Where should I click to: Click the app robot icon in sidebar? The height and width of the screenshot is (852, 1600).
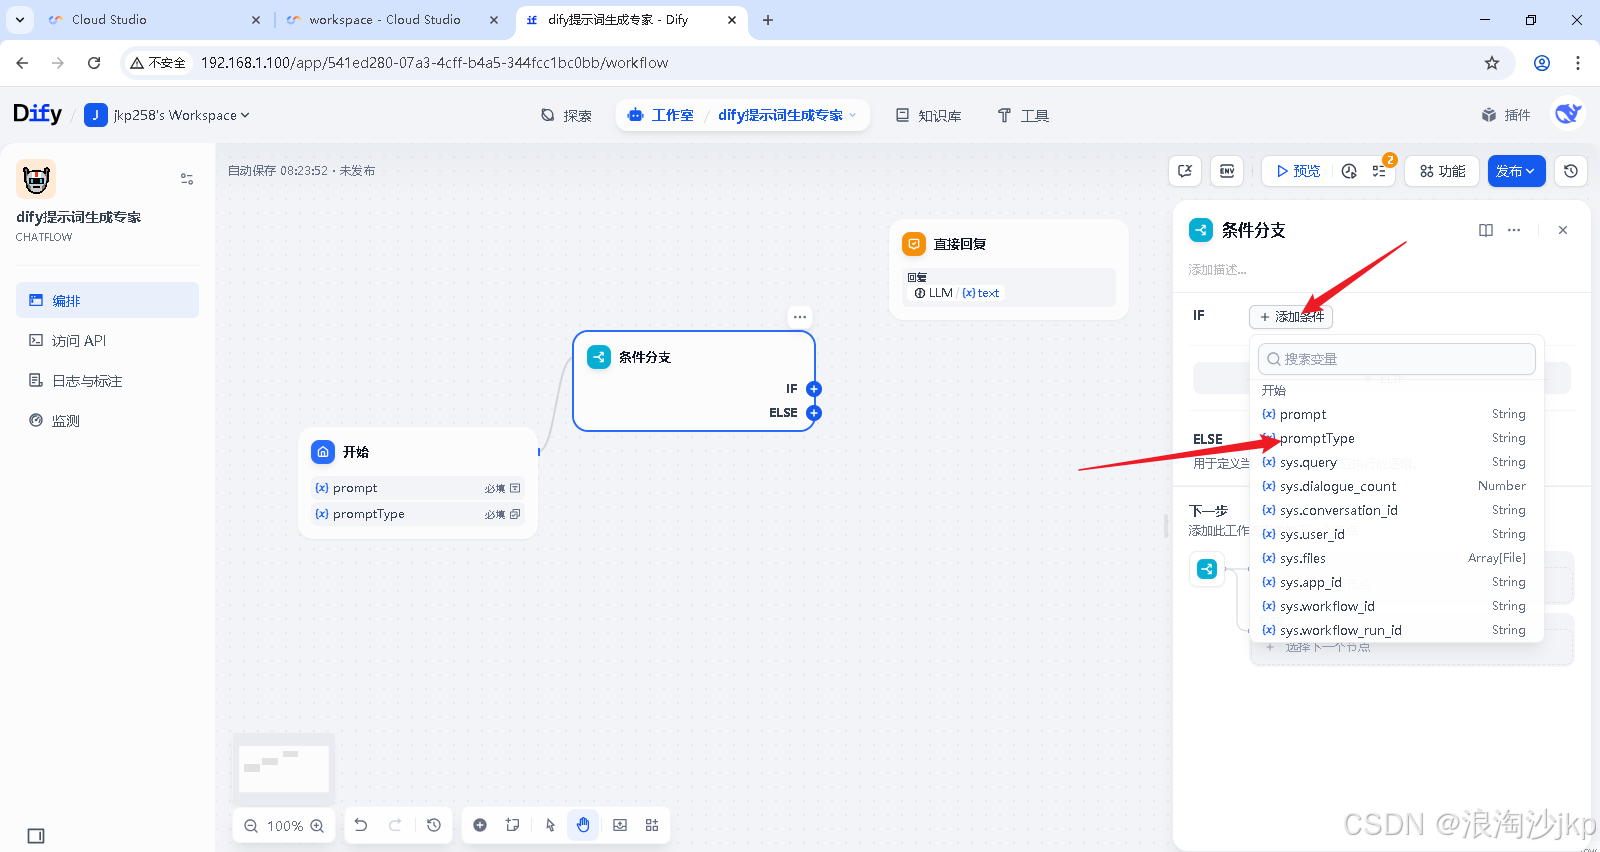[36, 179]
